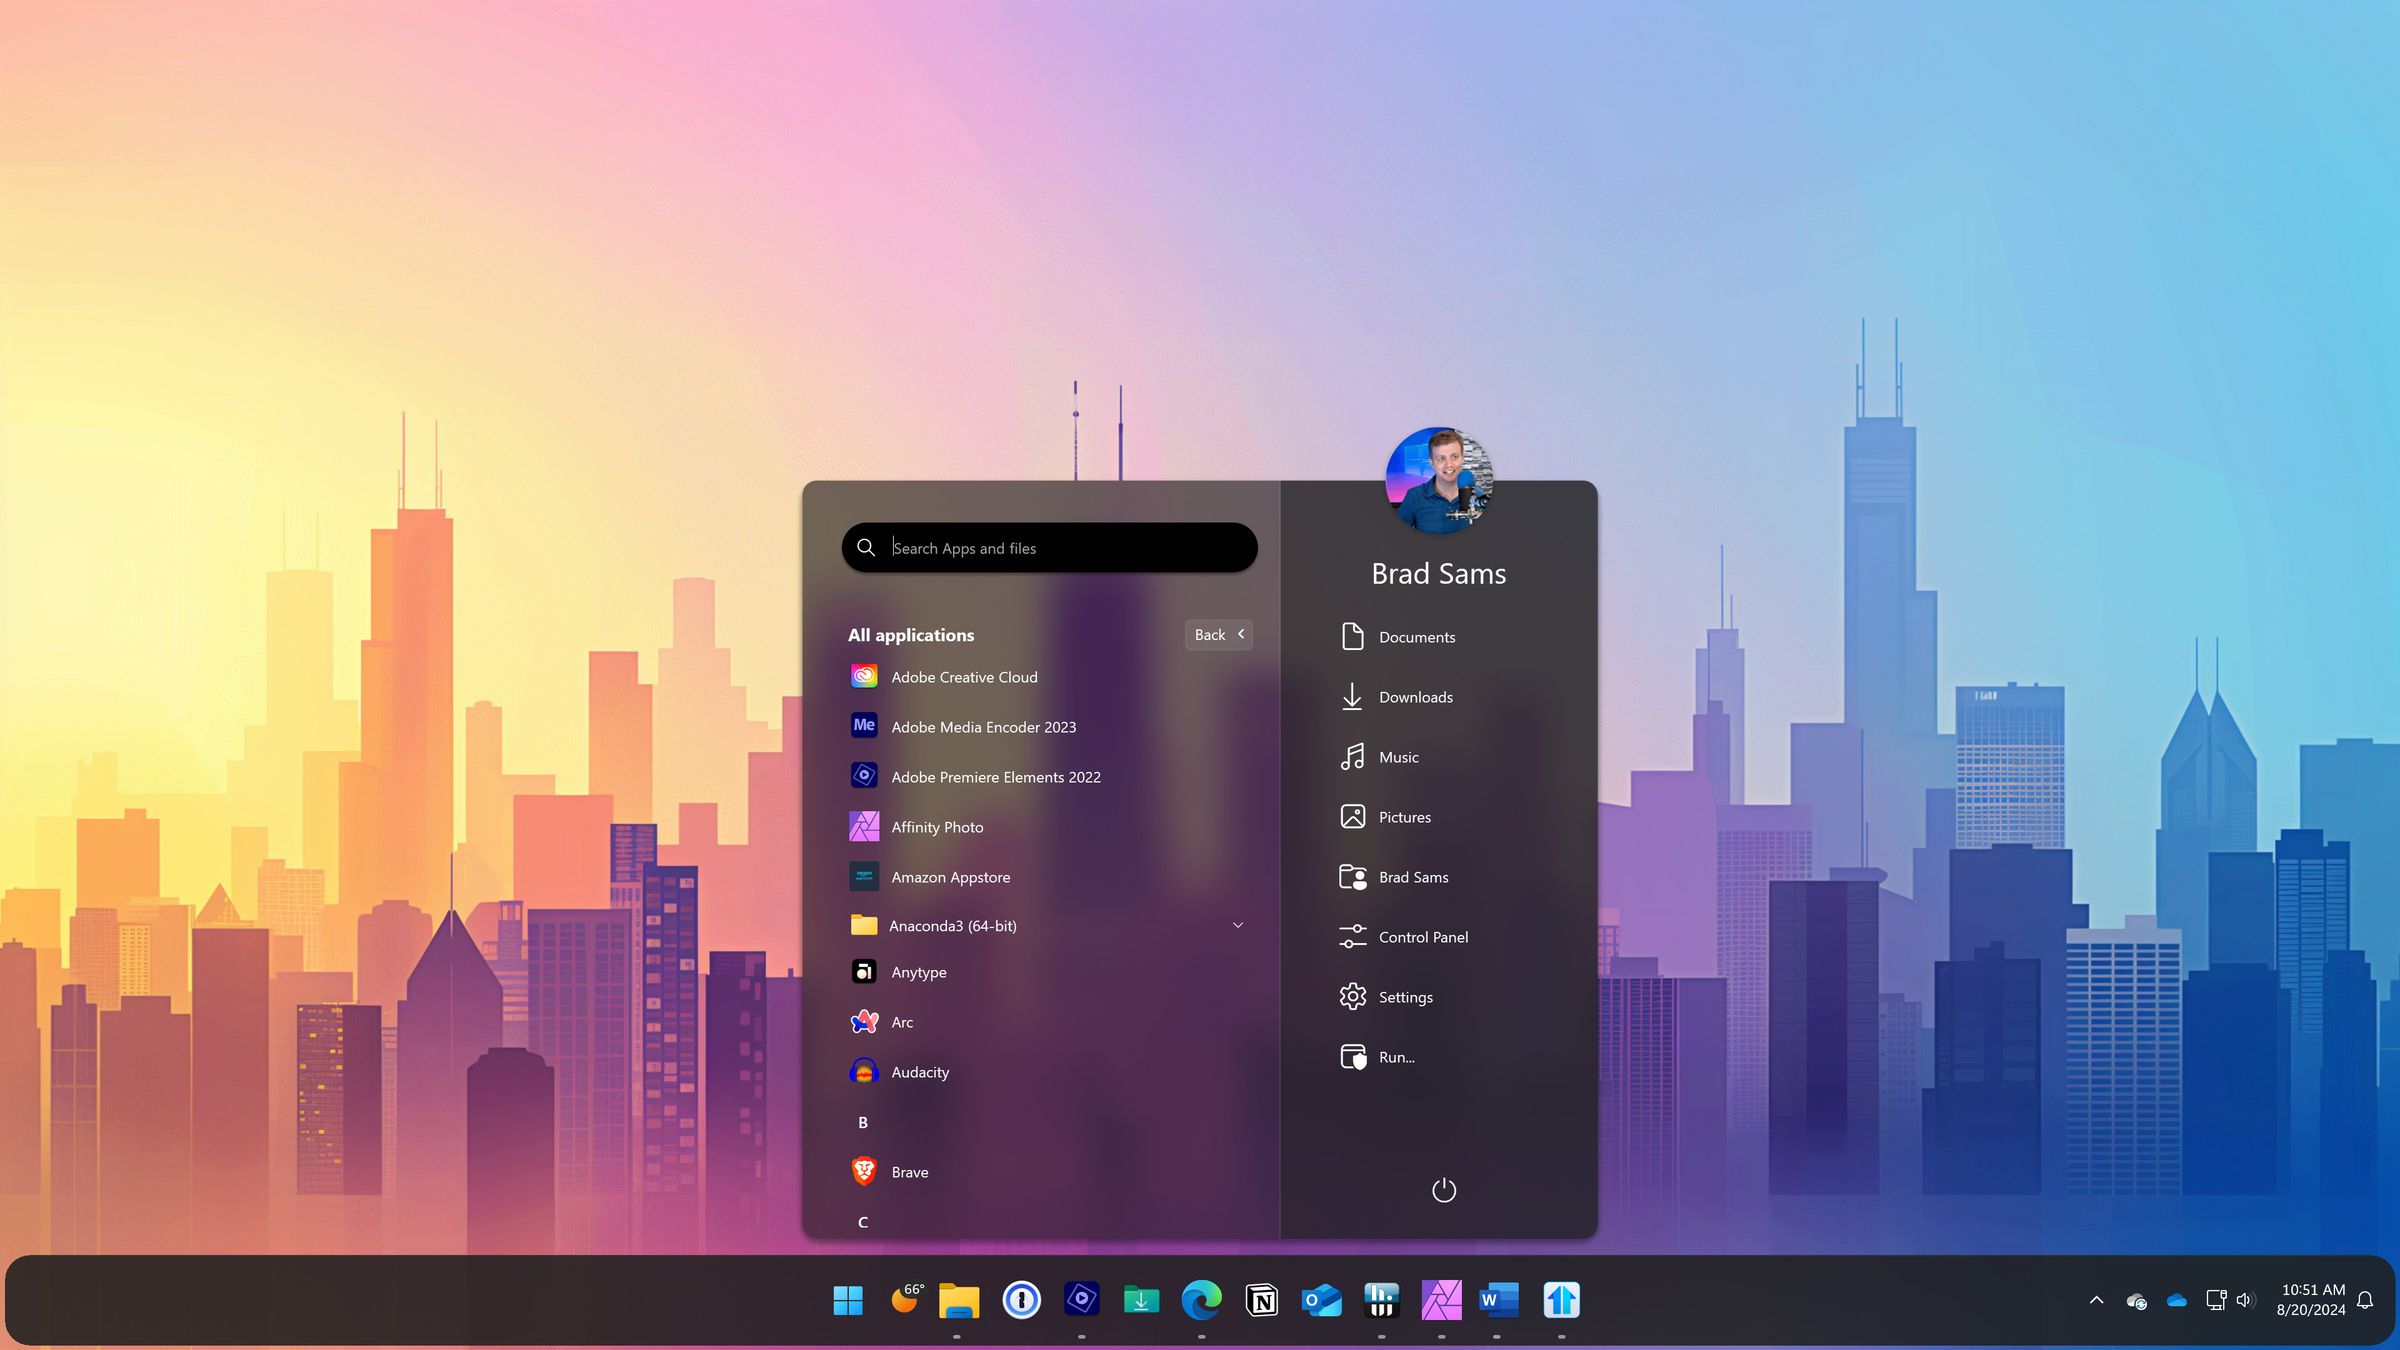Launch Audacity
This screenshot has height=1350, width=2400.
click(x=1048, y=1072)
